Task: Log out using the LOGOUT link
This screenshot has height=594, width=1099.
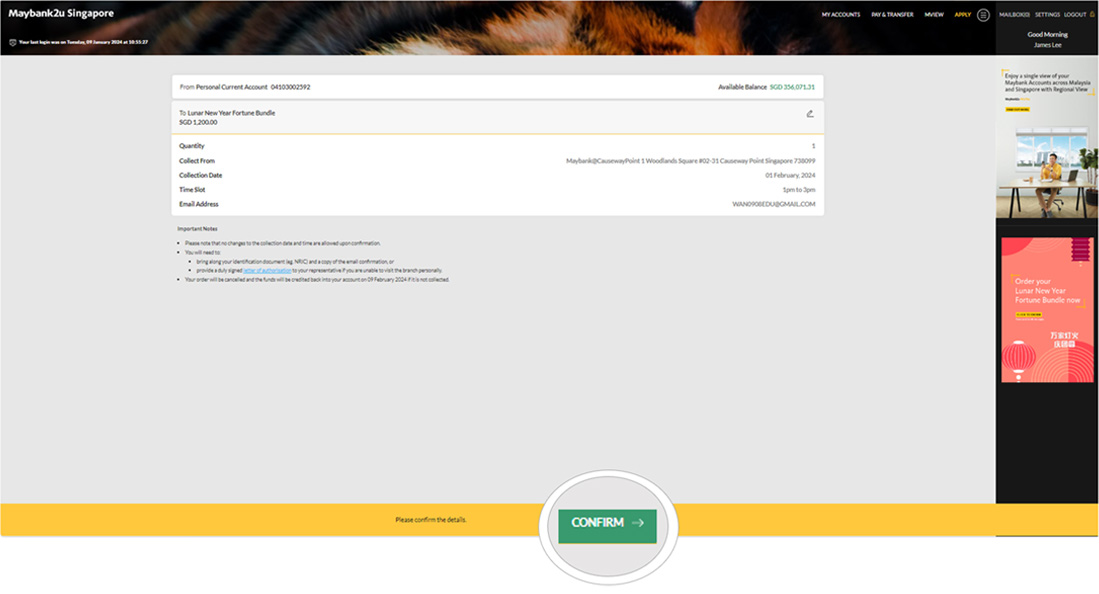Action: pyautogui.click(x=1075, y=15)
